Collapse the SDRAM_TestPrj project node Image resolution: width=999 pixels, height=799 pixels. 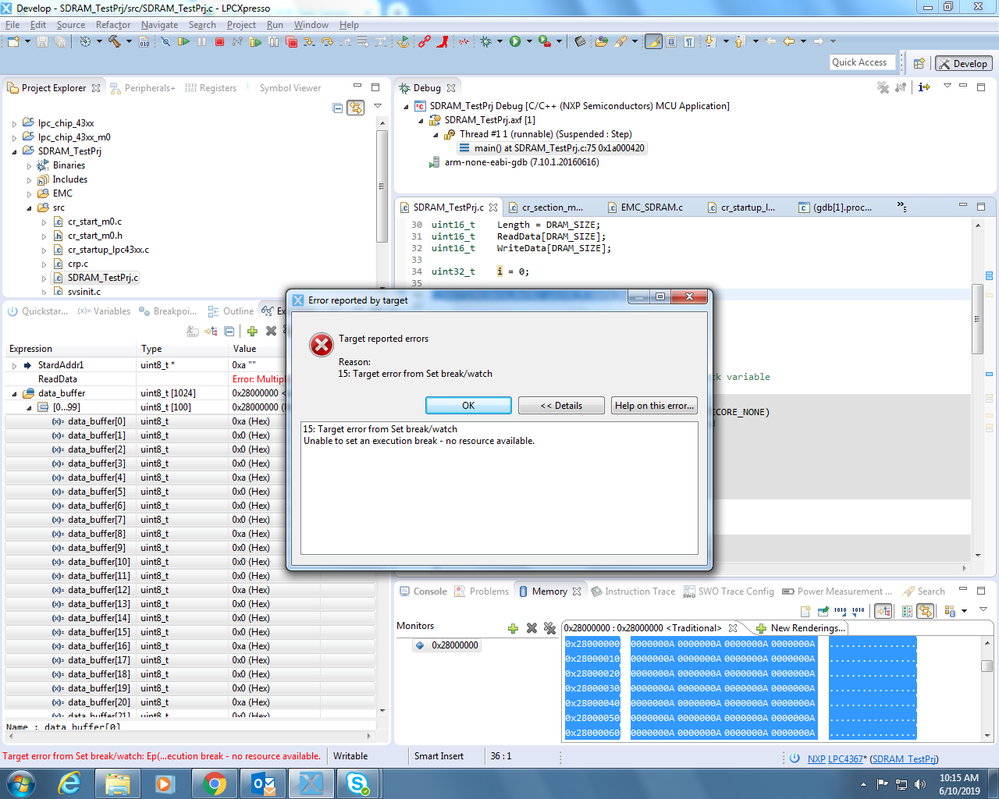coord(14,152)
